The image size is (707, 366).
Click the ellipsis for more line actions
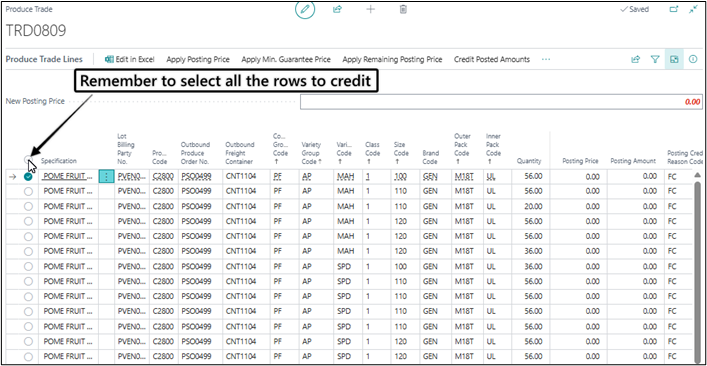click(546, 59)
